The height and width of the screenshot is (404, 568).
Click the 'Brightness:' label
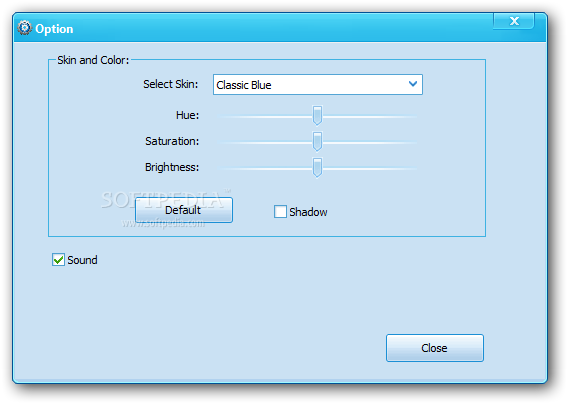(172, 167)
